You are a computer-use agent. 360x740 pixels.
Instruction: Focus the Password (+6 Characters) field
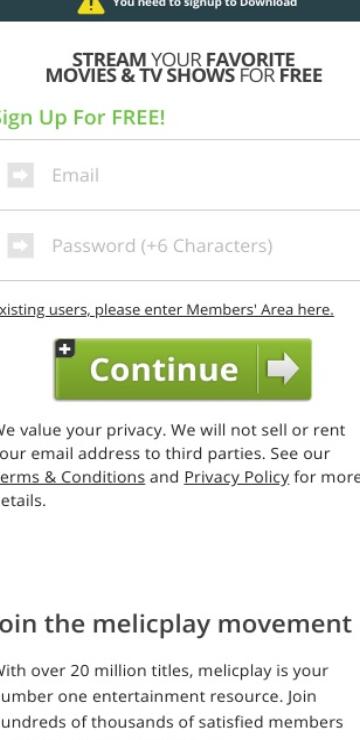180,245
